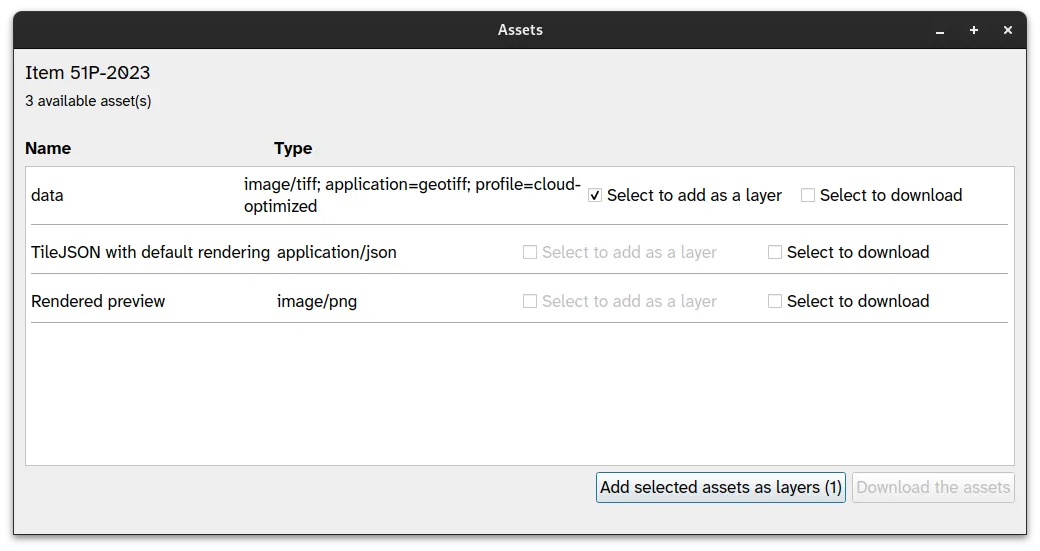Enable download for TileJSON with default rendering
The width and height of the screenshot is (1040, 551).
click(775, 253)
